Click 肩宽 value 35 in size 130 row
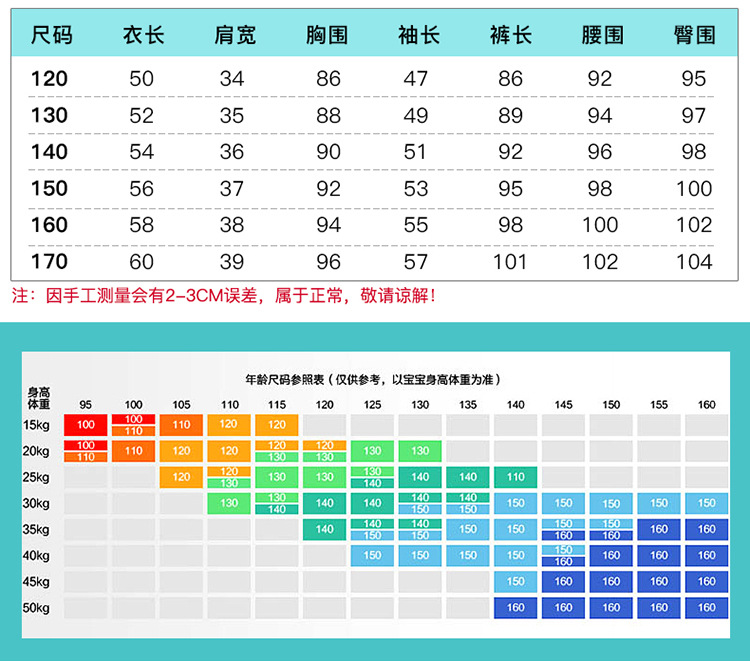 point(232,115)
